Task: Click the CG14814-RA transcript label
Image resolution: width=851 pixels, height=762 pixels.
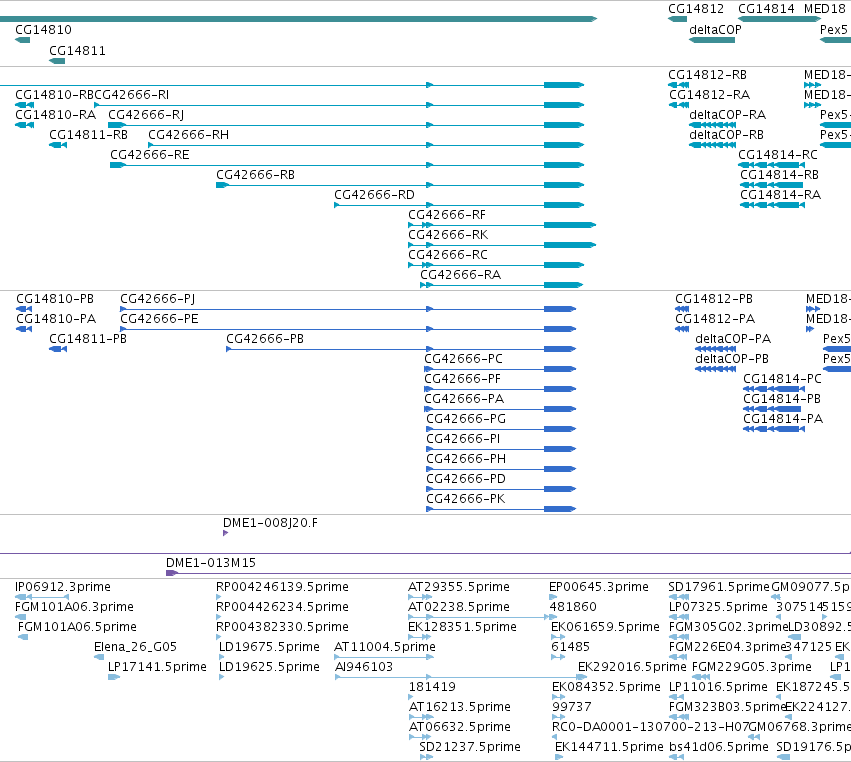Action: coord(780,195)
